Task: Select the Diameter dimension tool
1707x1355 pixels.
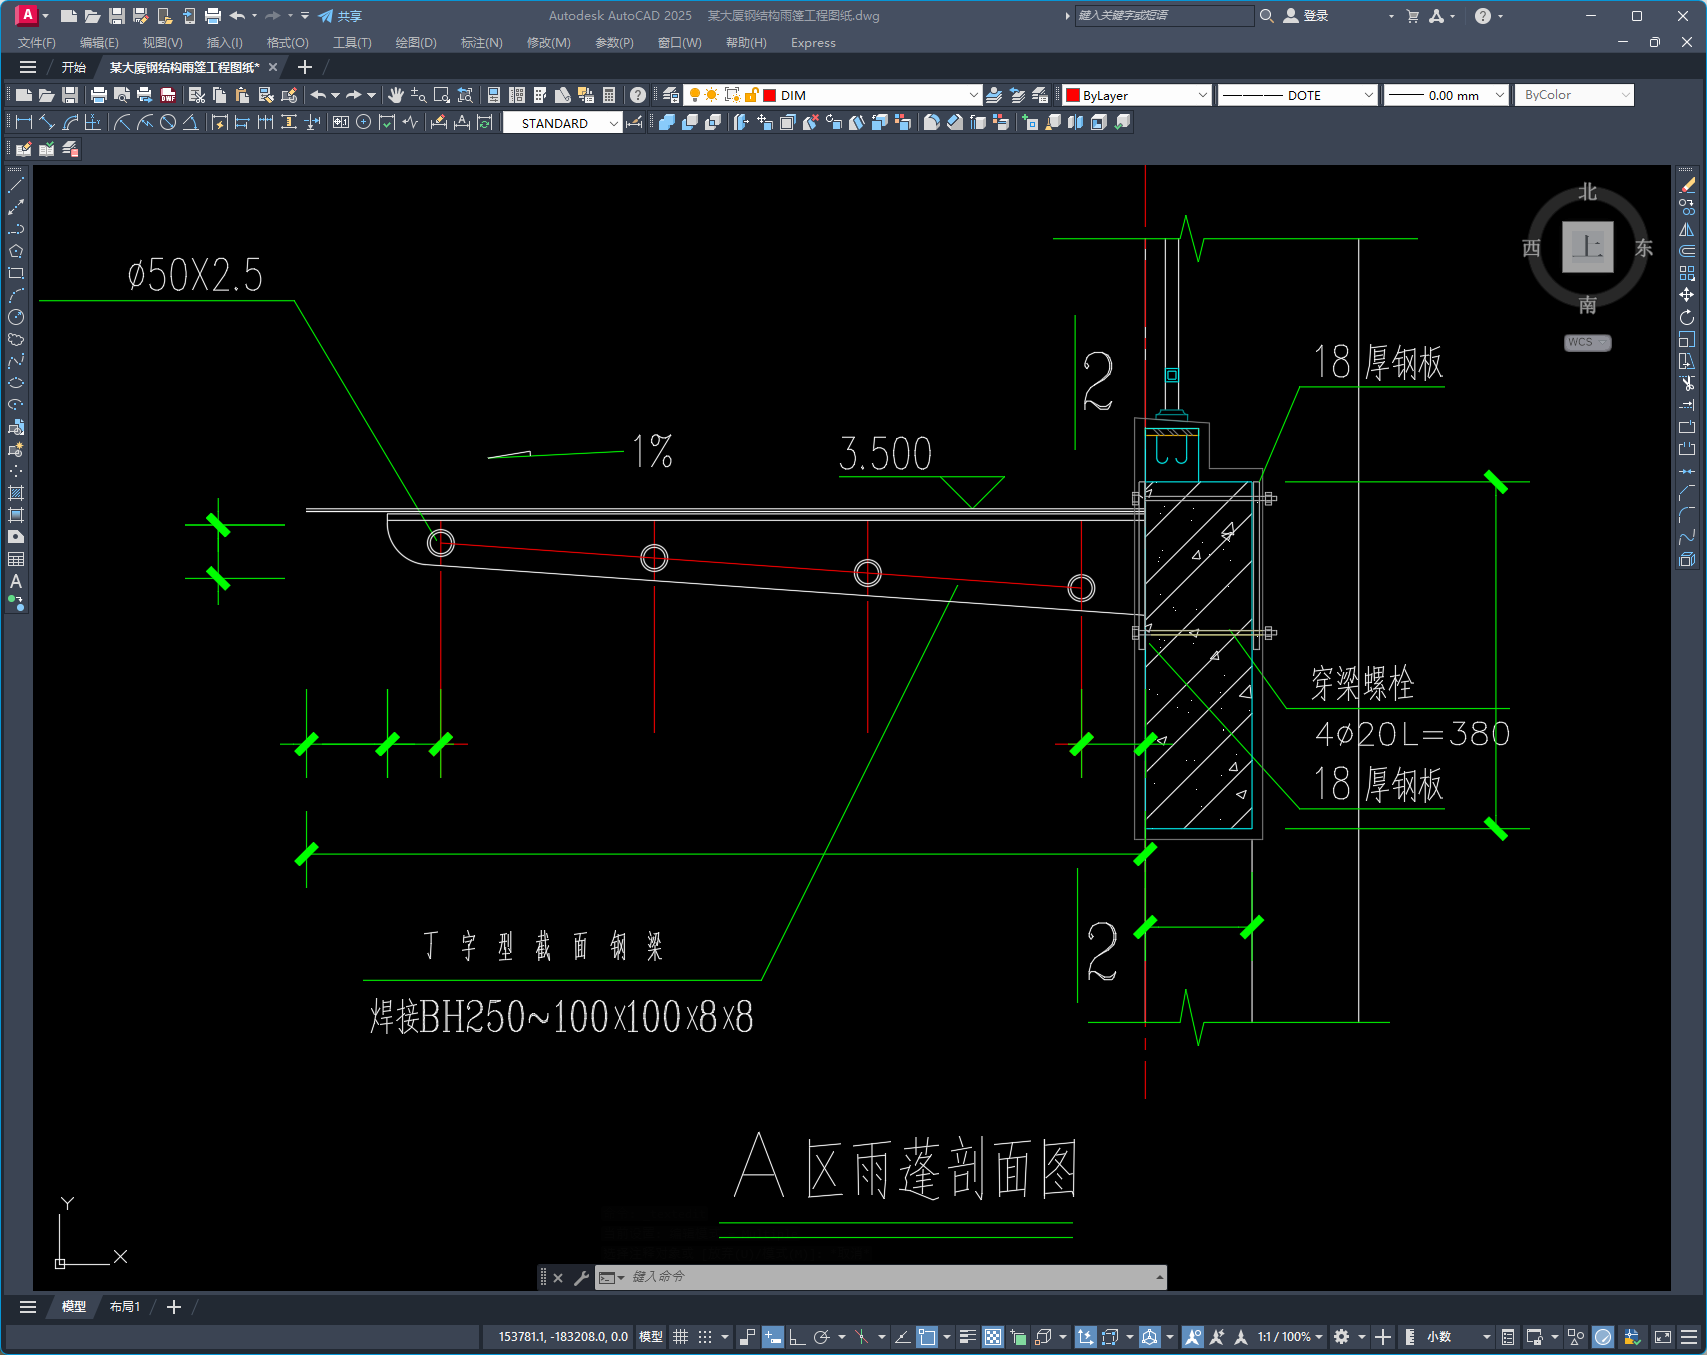Action: click(168, 122)
